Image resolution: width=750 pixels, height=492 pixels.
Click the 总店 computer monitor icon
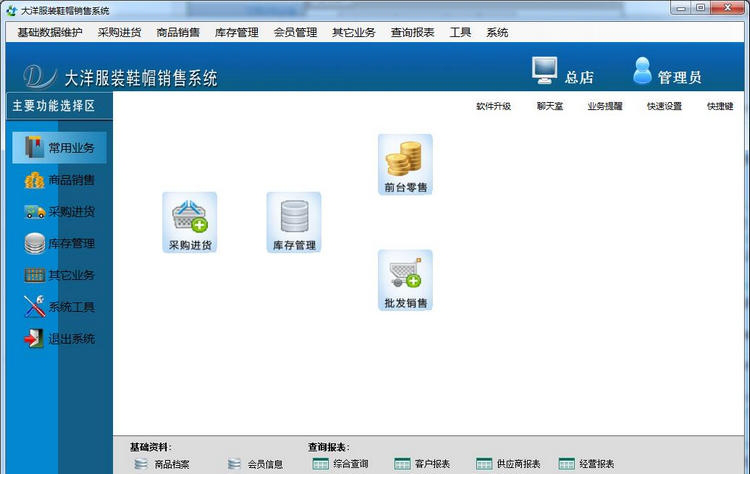(x=544, y=71)
